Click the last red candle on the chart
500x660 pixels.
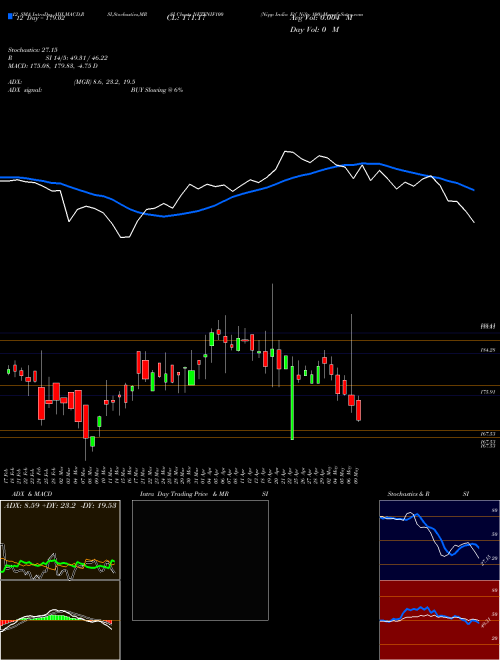point(359,410)
